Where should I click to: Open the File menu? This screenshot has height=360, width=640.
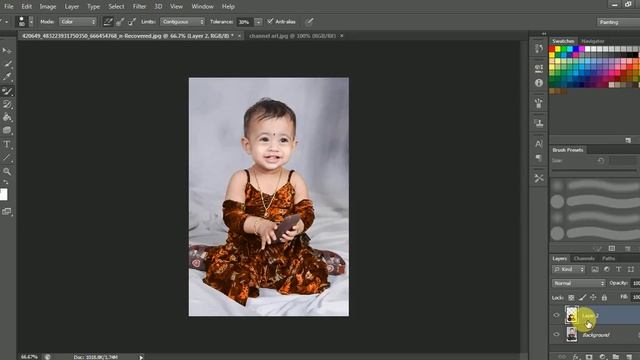coord(9,7)
